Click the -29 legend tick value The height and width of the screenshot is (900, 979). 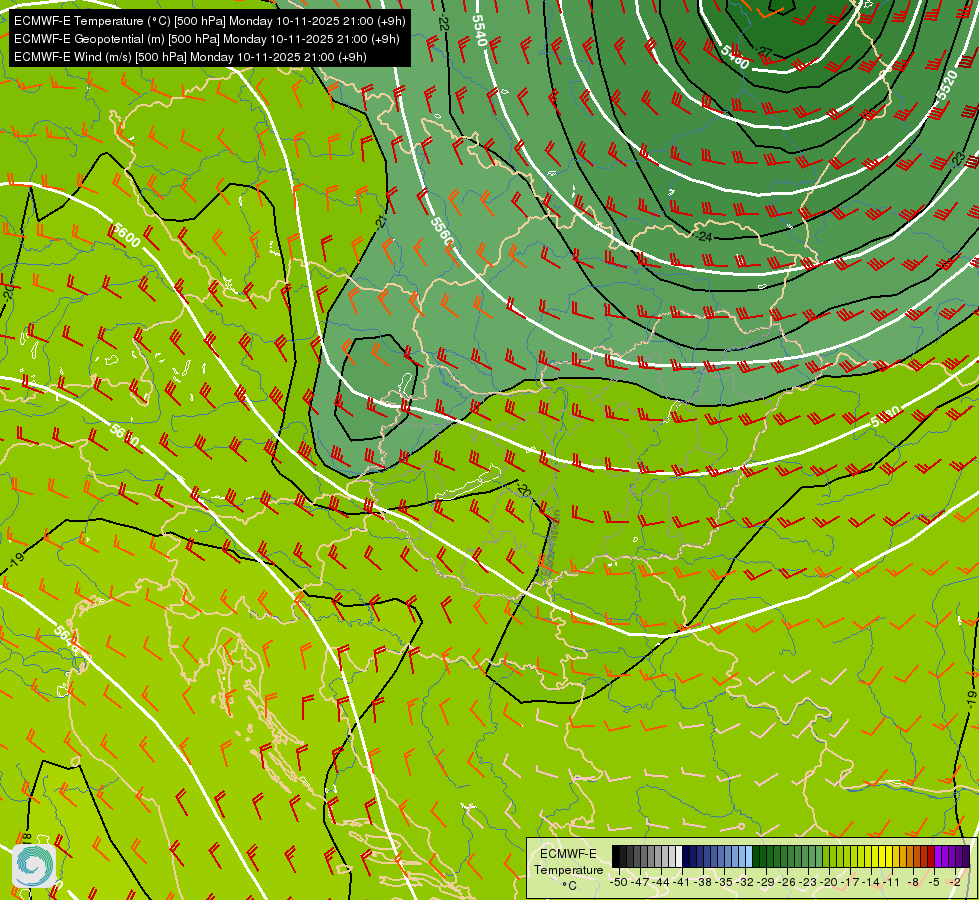point(765,882)
